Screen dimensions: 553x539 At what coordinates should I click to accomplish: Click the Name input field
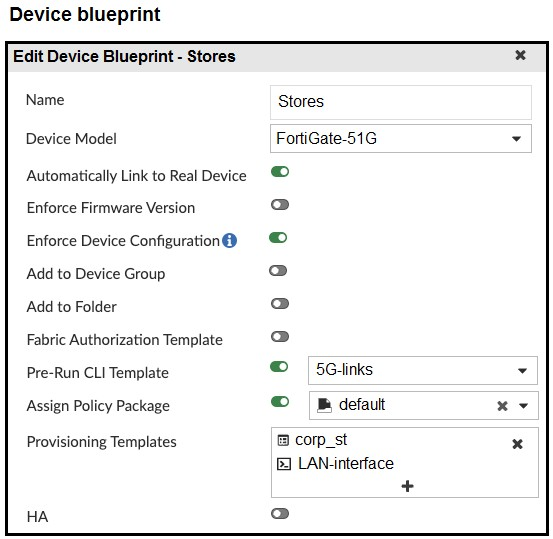click(x=401, y=102)
